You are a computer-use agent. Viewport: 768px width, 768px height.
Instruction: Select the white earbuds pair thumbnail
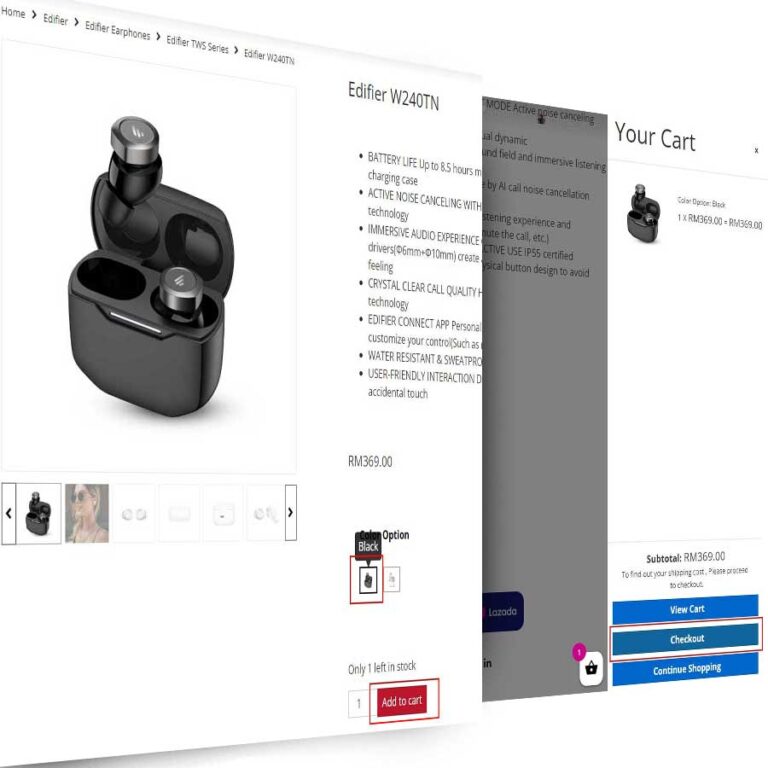pos(134,514)
